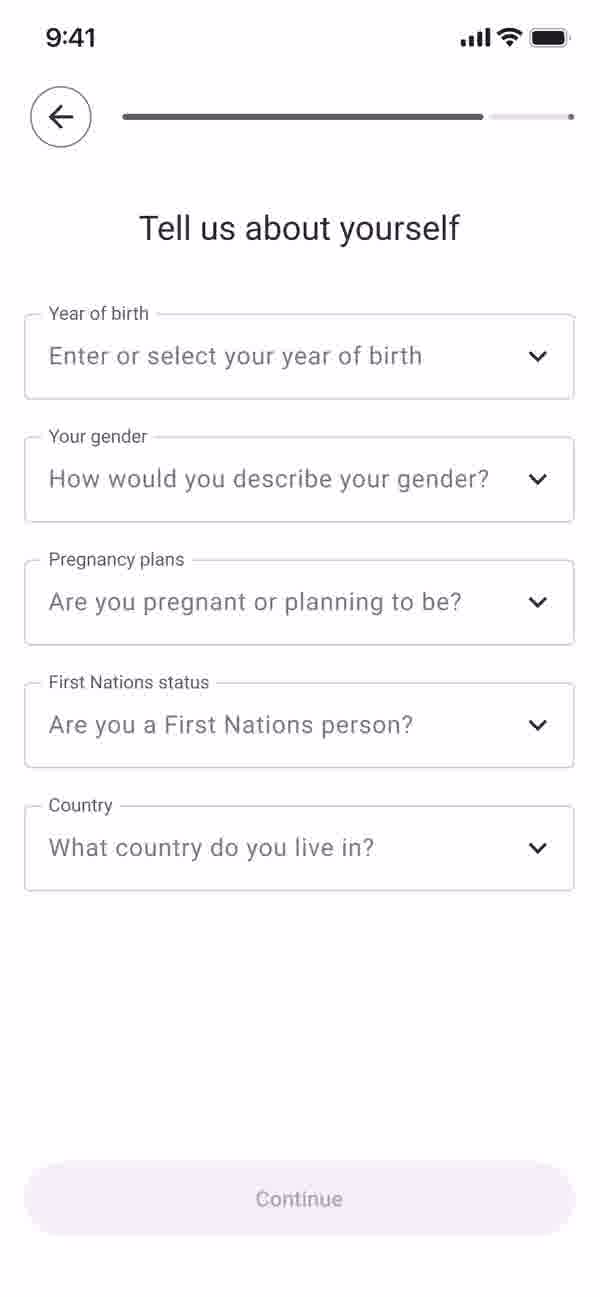
Task: Open Pregnancy plans dropdown chevron
Action: click(x=538, y=602)
